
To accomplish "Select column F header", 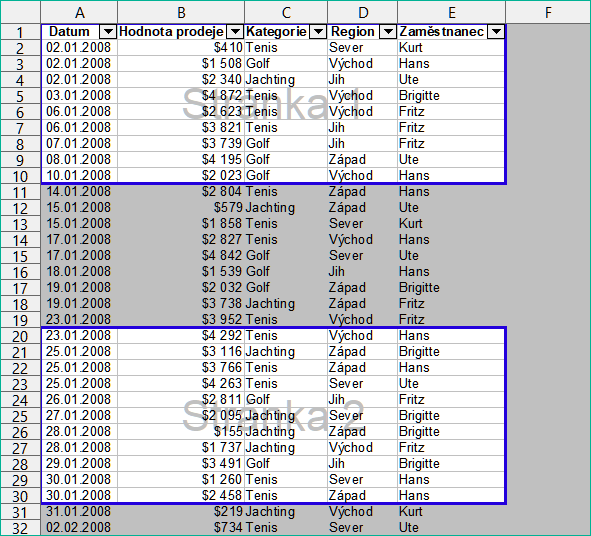I will pos(548,12).
